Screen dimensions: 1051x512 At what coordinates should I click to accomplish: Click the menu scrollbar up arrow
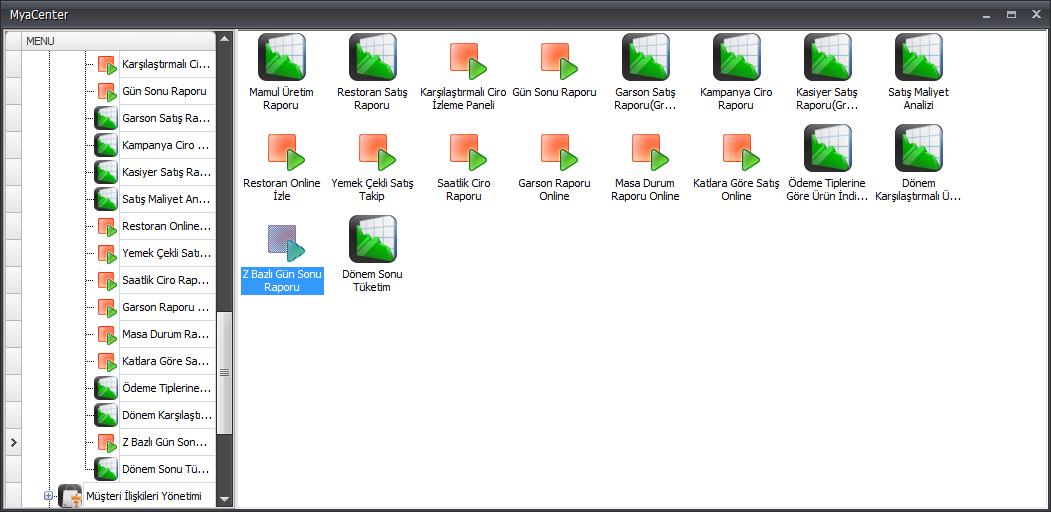225,39
